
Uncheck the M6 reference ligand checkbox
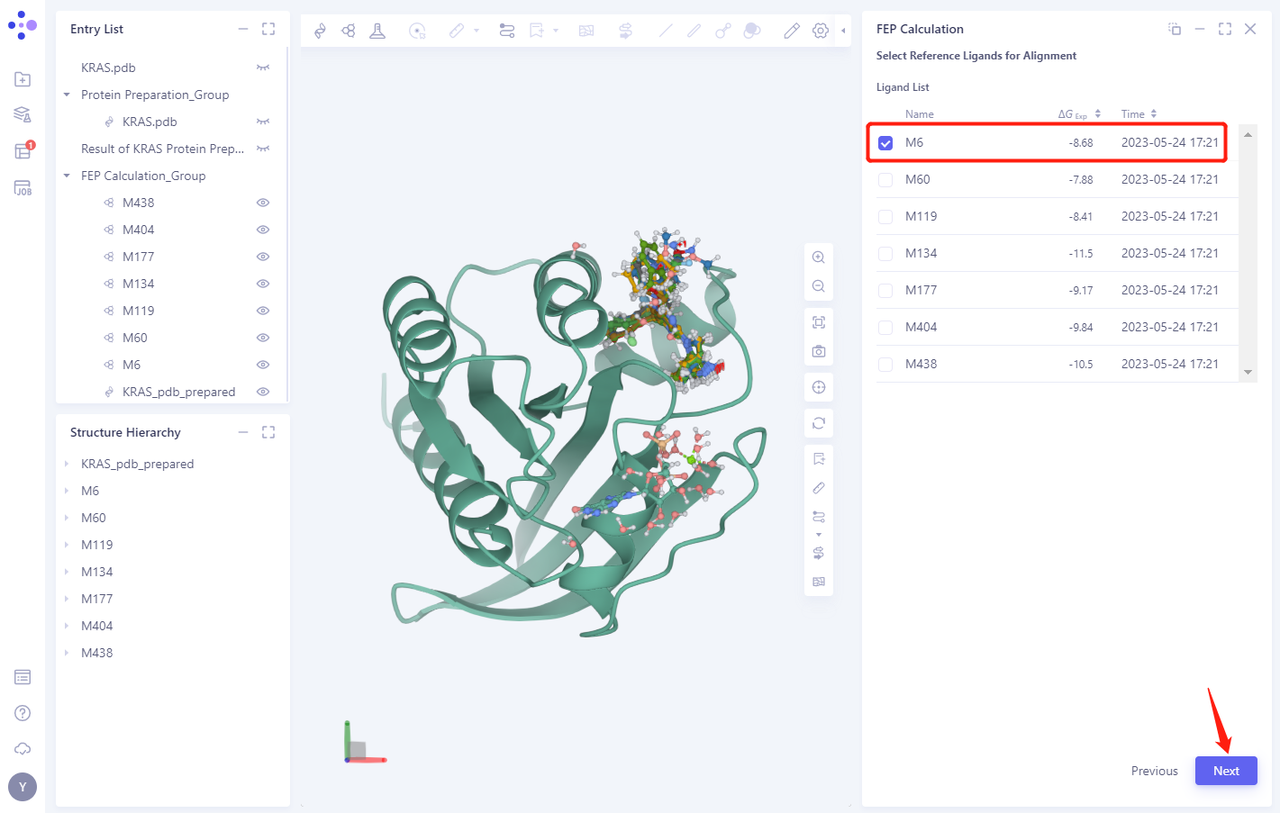pos(885,143)
